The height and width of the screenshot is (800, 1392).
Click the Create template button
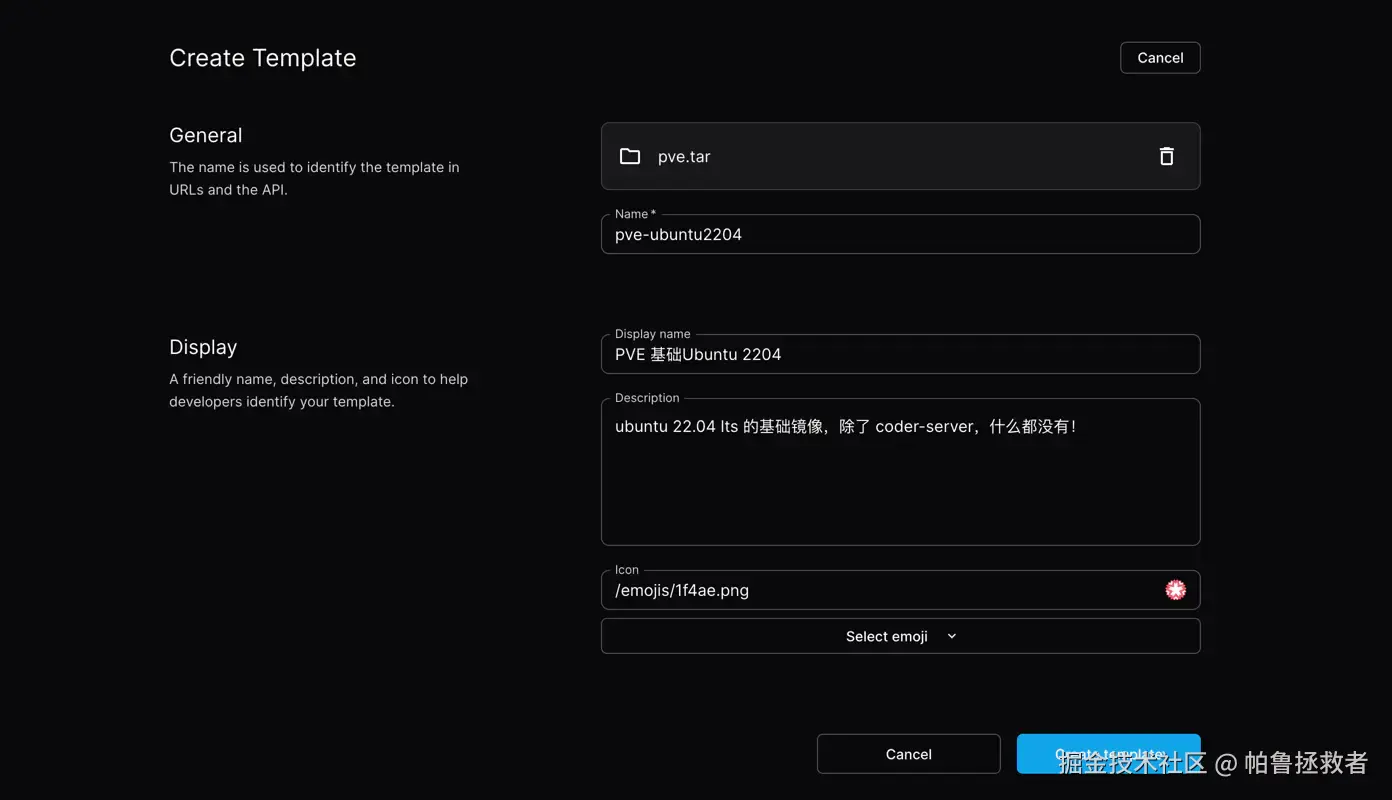[1108, 754]
